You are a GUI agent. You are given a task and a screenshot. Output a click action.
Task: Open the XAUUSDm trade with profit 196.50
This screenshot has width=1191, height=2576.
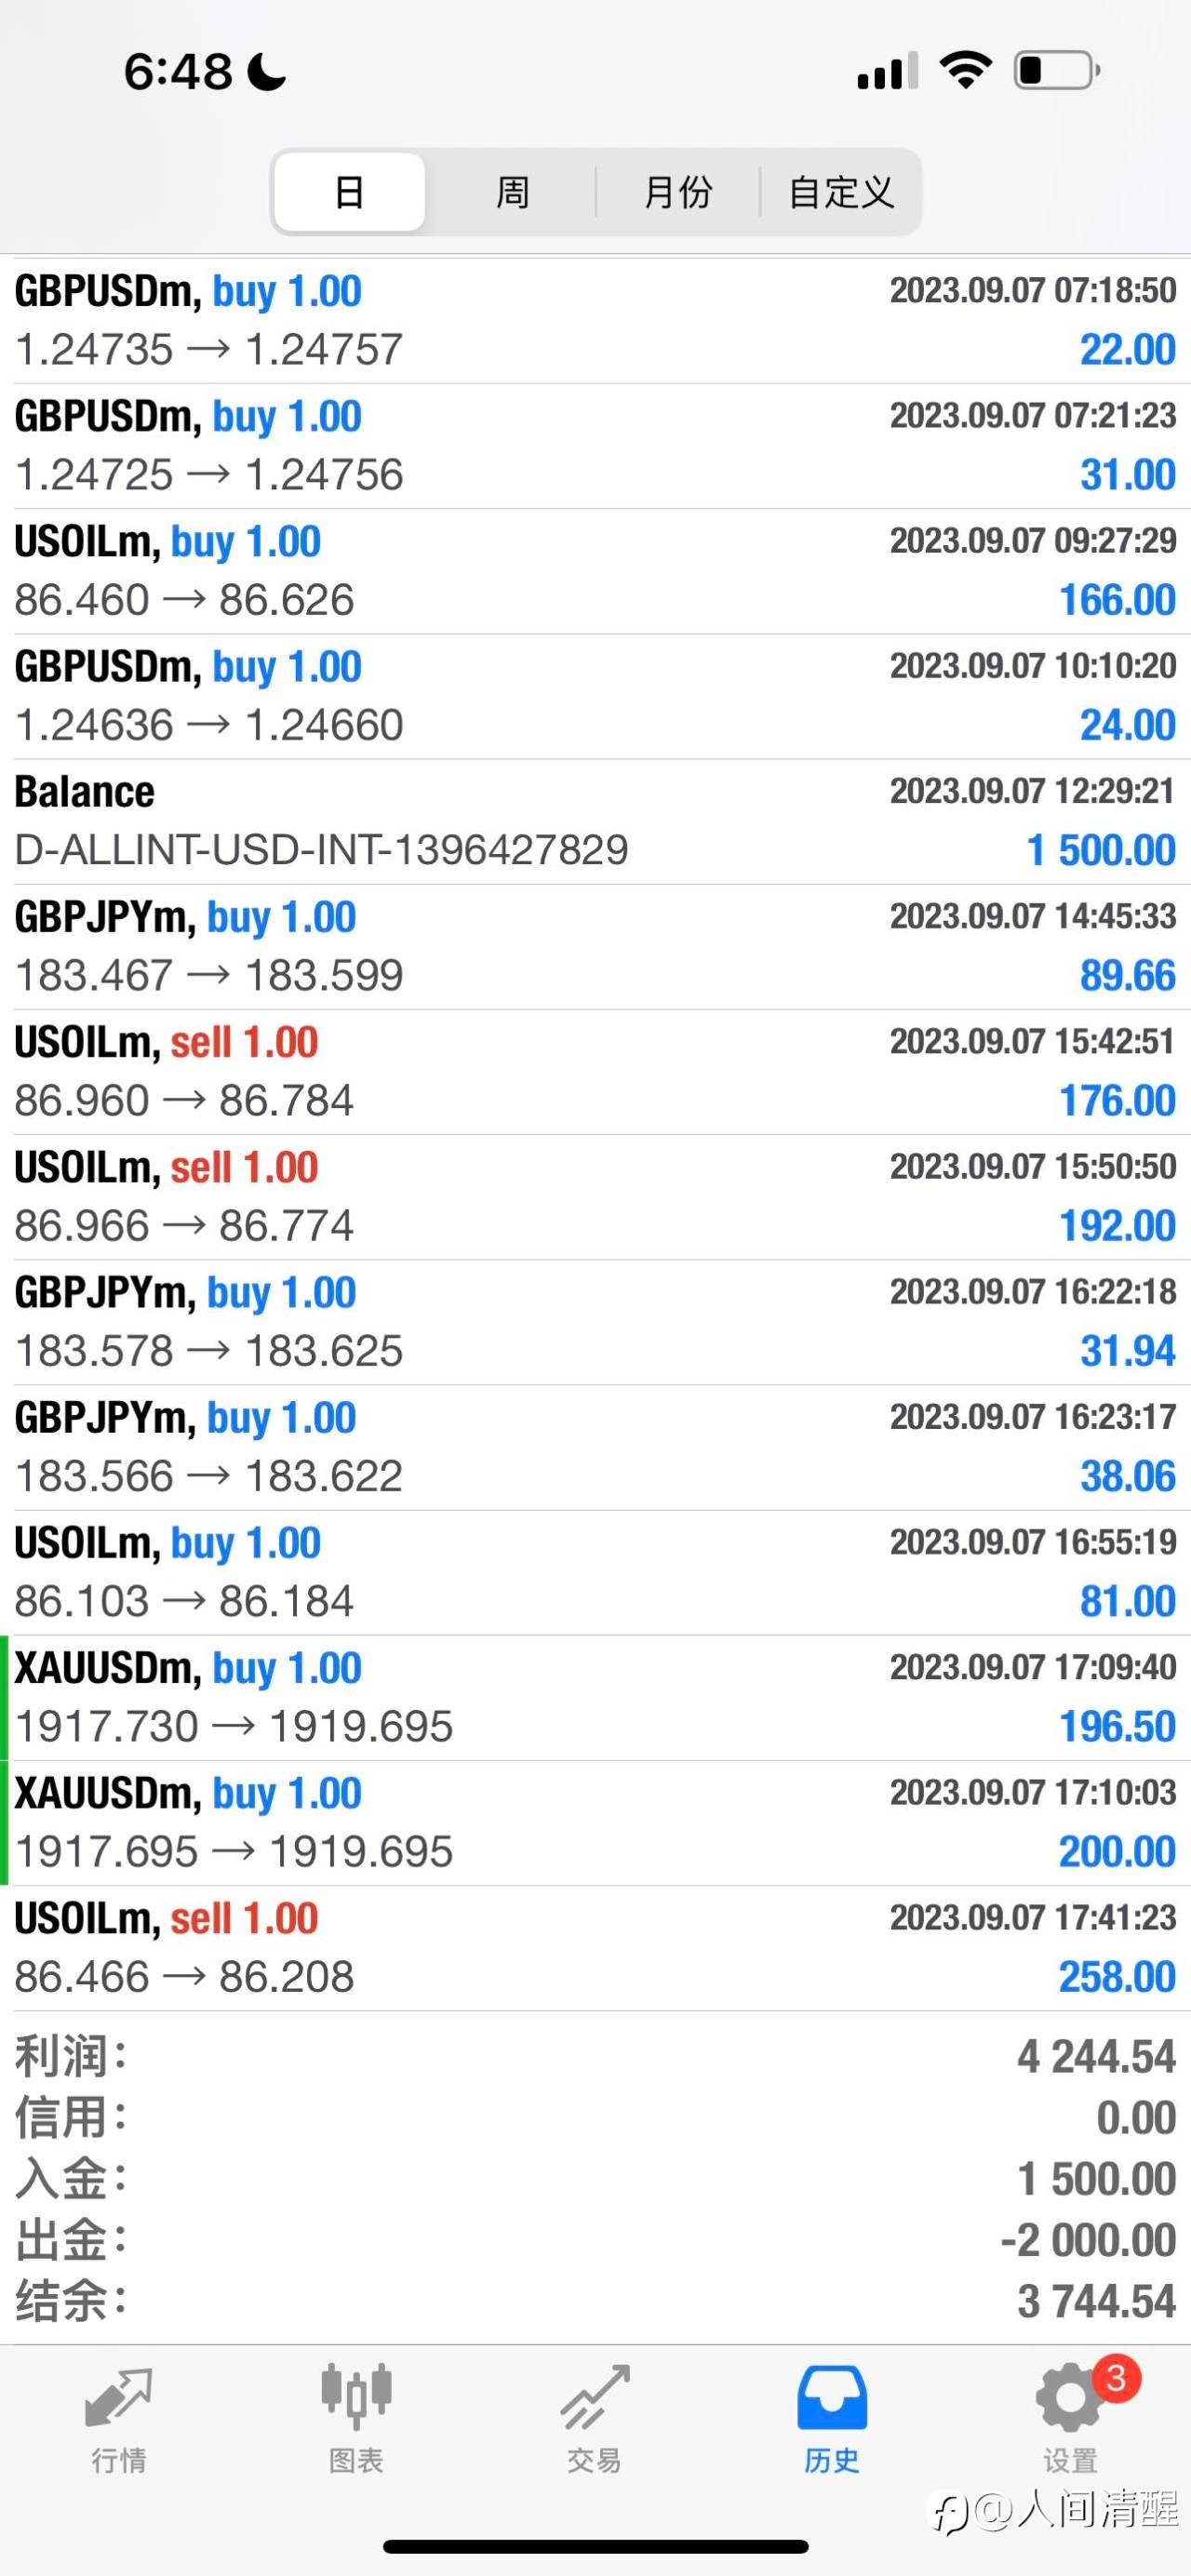tap(595, 1698)
